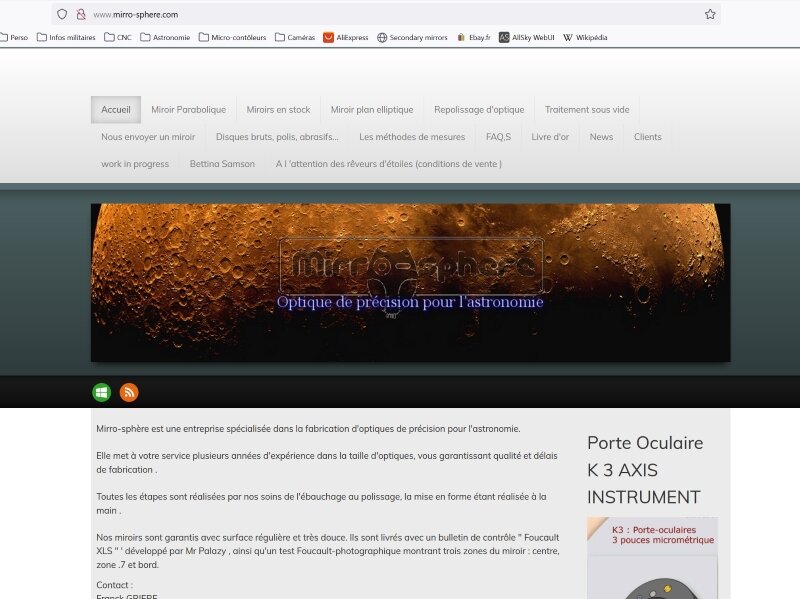Open the Infos militaires bookmarks folder
This screenshot has width=800, height=599.
point(66,37)
